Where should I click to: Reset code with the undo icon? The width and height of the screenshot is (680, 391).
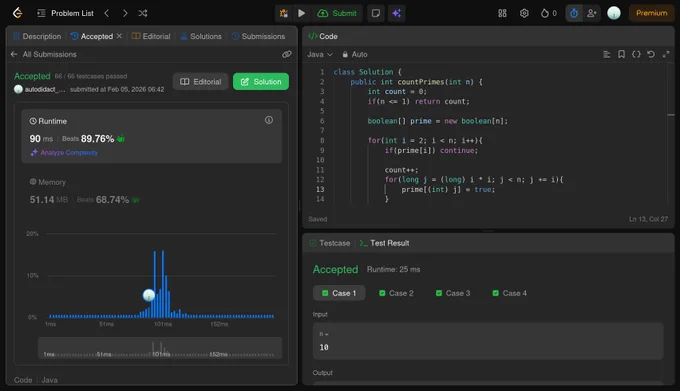[651, 54]
